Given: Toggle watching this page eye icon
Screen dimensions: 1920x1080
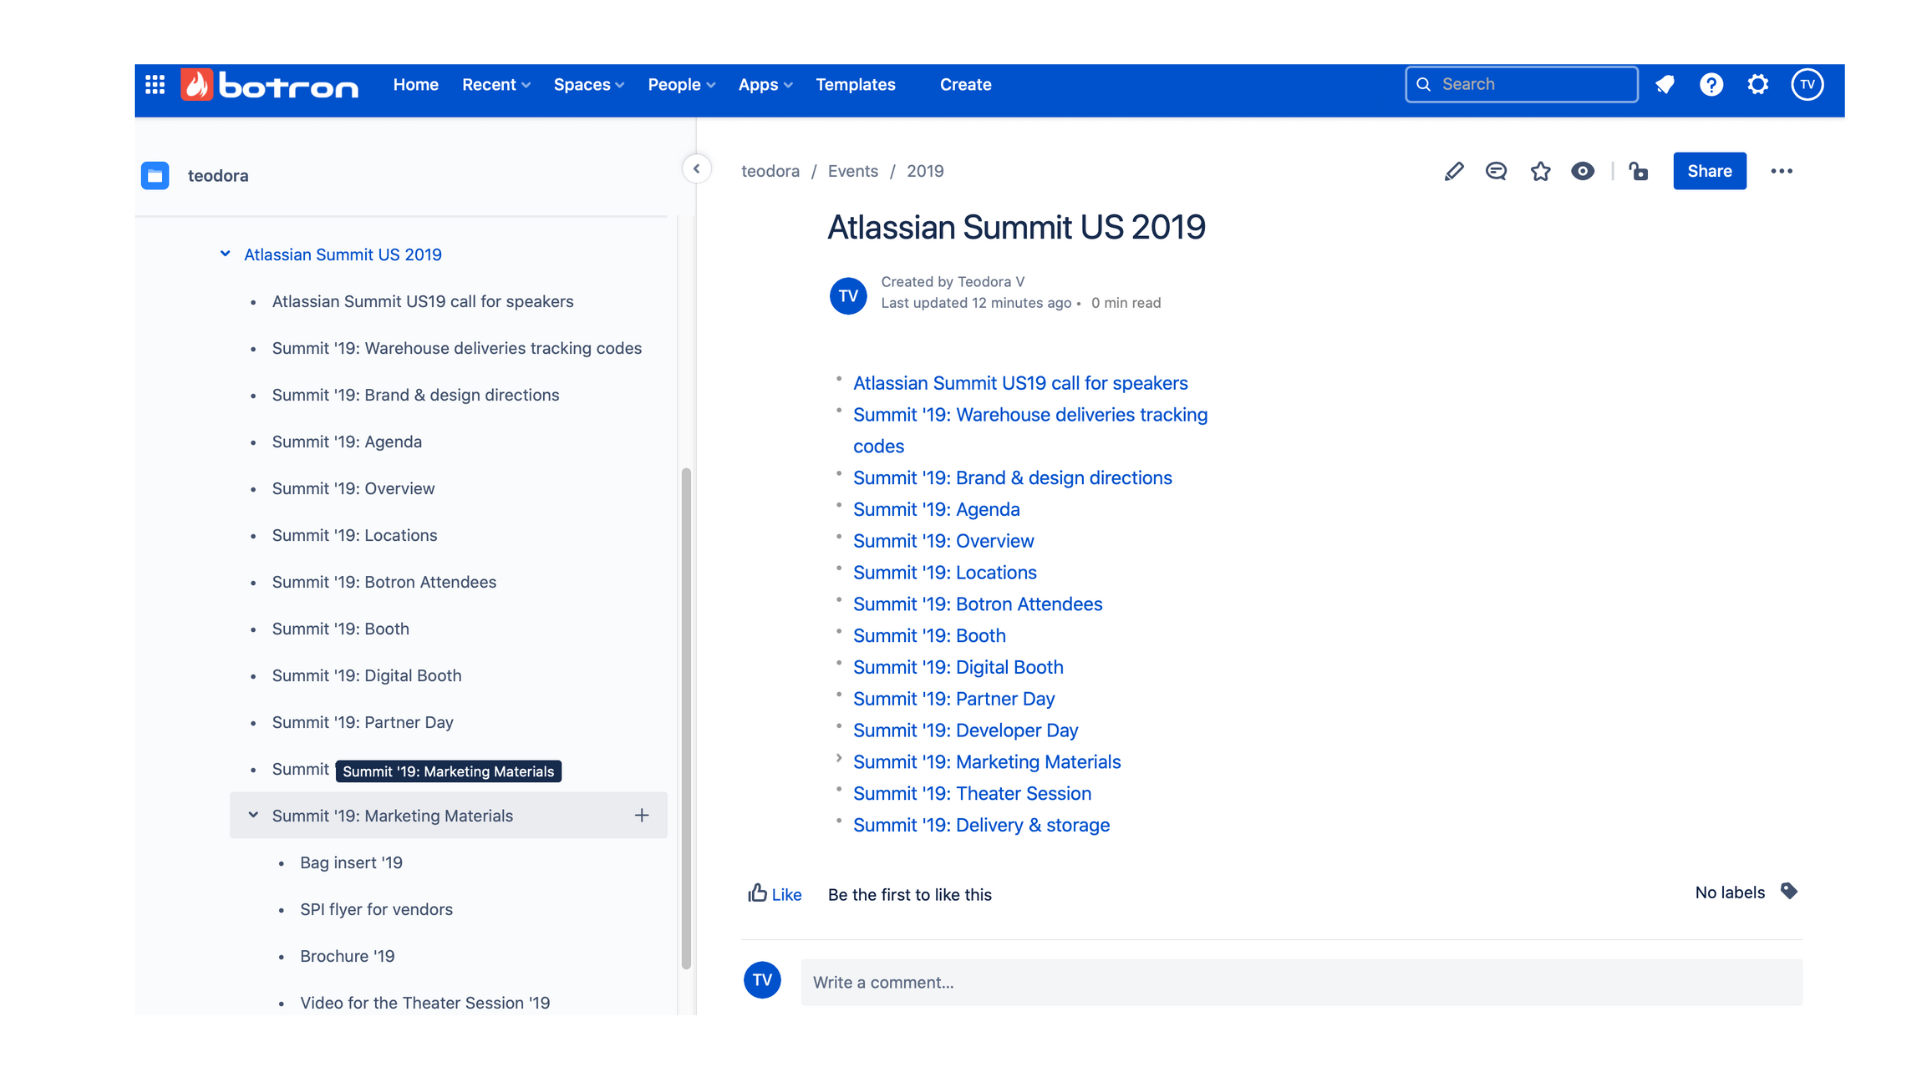Looking at the screenshot, I should 1583,172.
